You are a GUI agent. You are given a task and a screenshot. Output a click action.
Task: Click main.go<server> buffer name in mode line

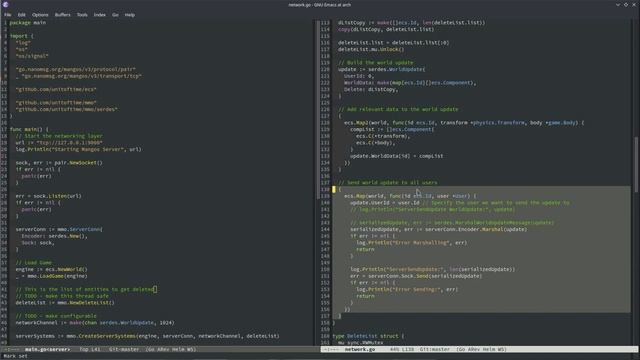tap(47, 349)
